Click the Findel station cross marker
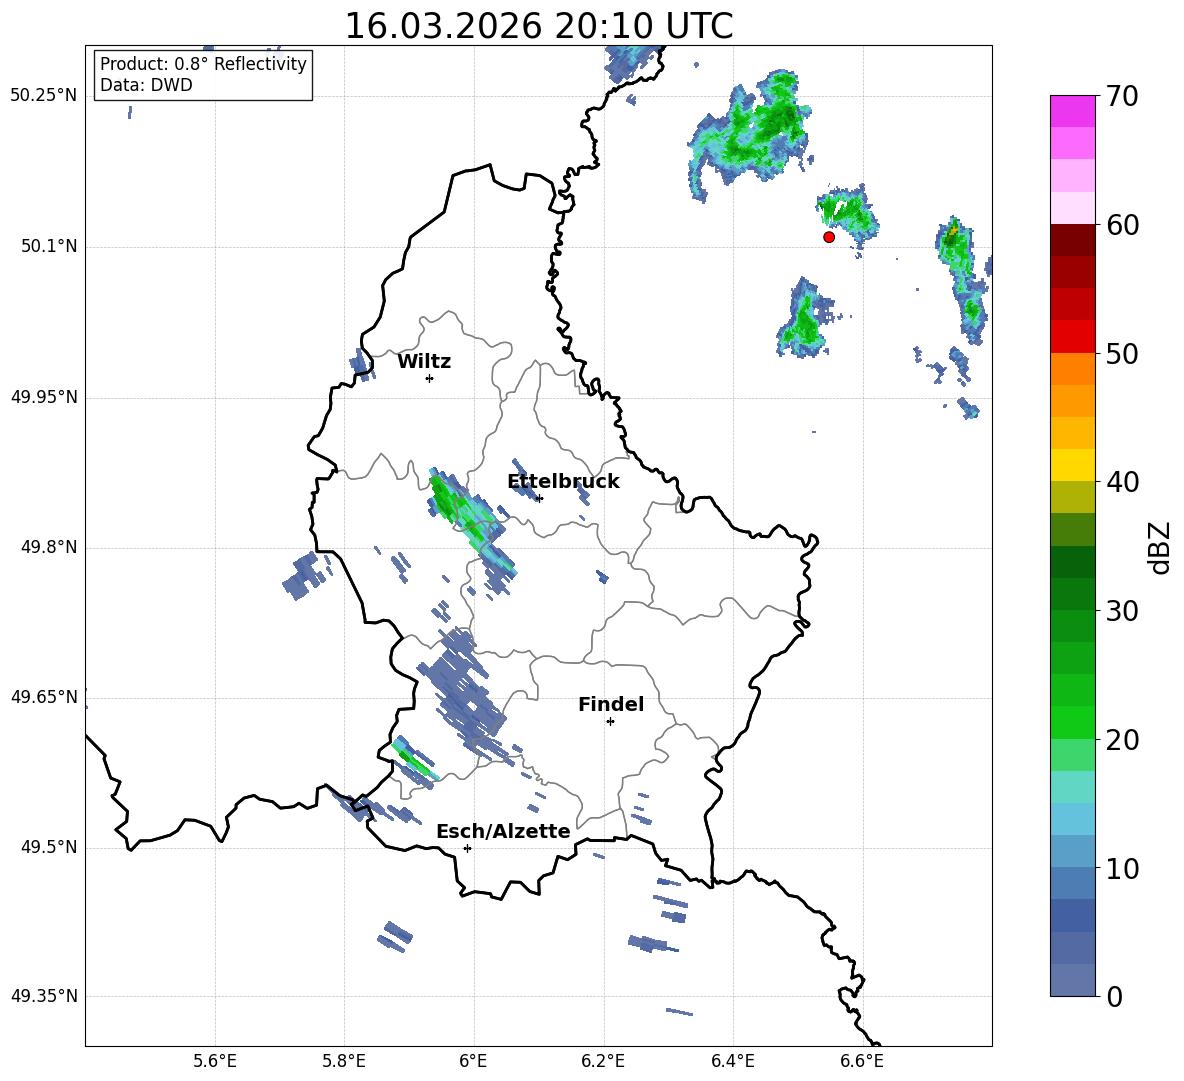This screenshot has width=1184, height=1081. [610, 722]
